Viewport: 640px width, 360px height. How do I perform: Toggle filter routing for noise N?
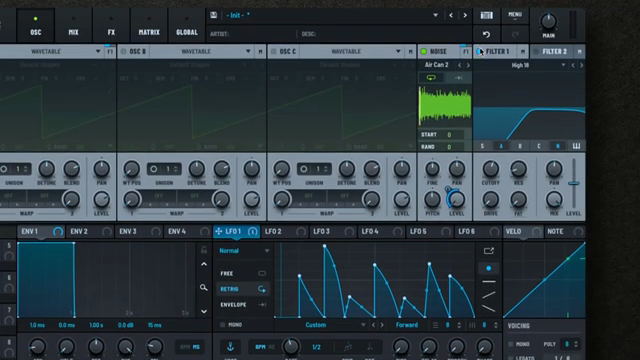coord(558,146)
